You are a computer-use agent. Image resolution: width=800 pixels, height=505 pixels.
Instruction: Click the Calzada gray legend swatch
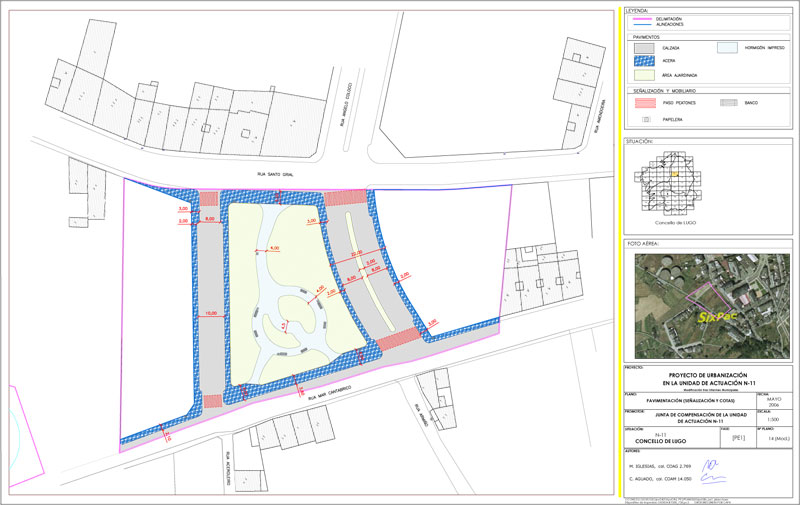[645, 47]
